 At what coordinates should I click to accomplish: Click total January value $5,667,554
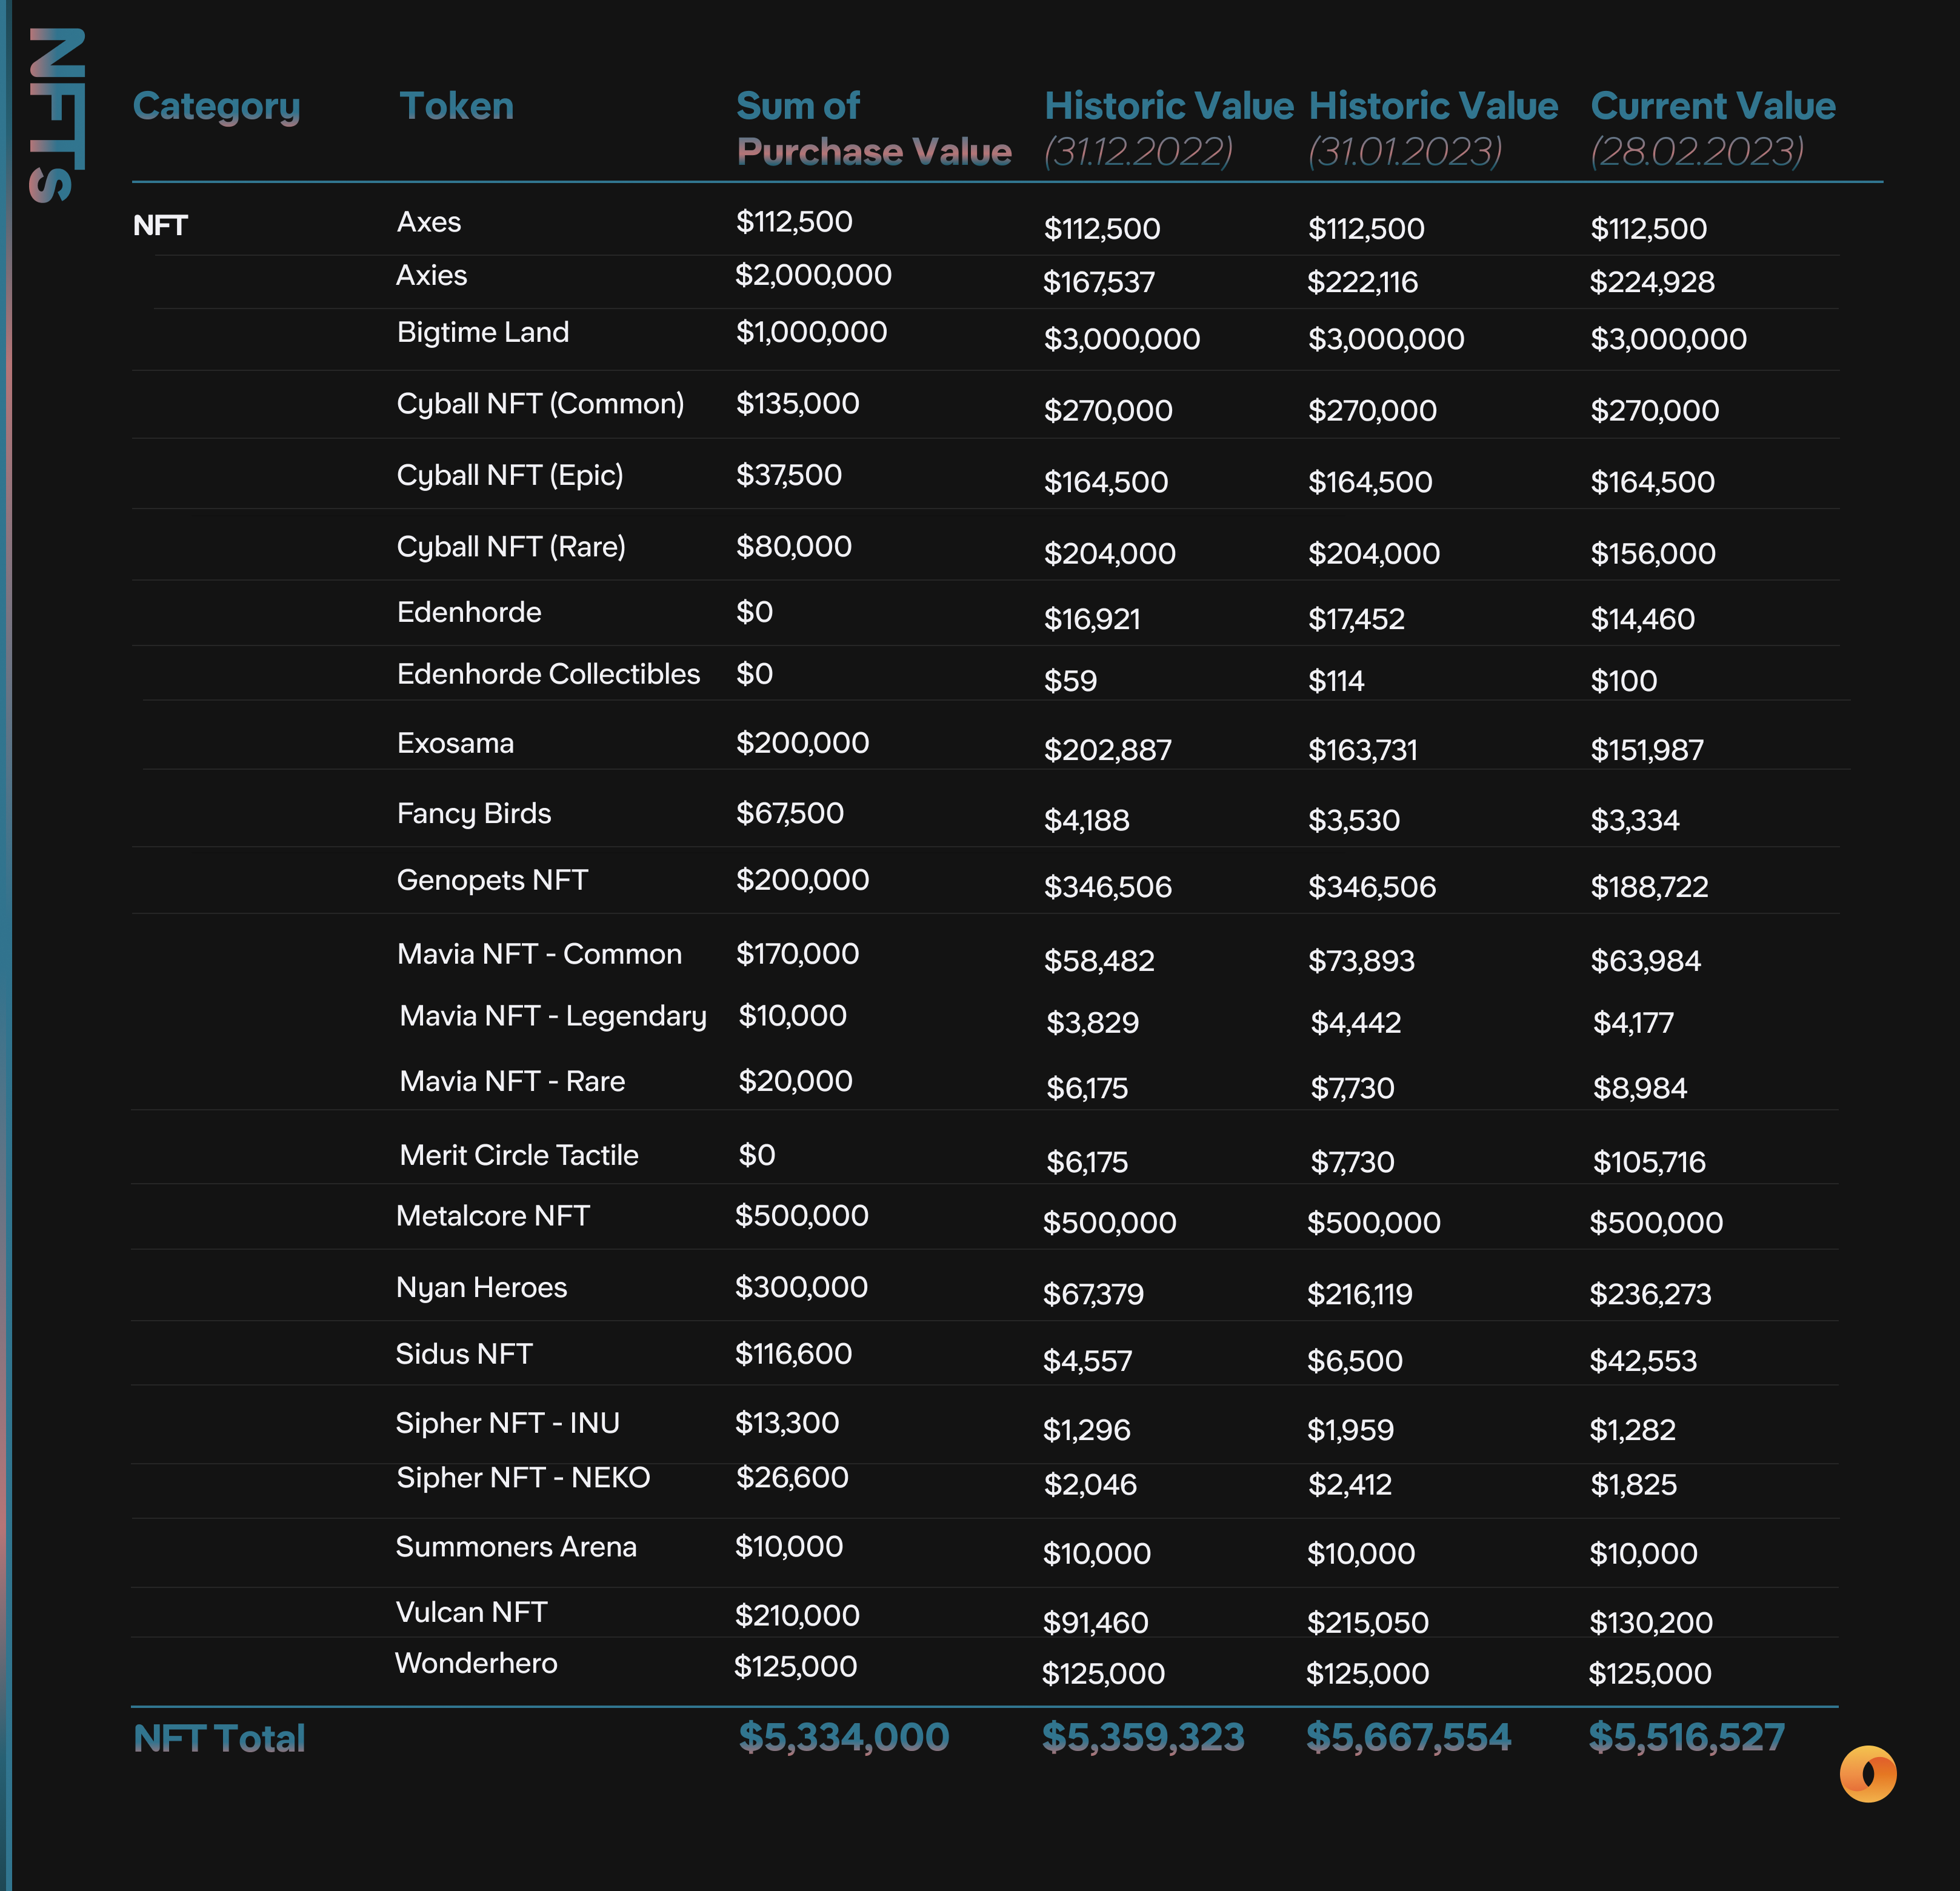1408,1737
